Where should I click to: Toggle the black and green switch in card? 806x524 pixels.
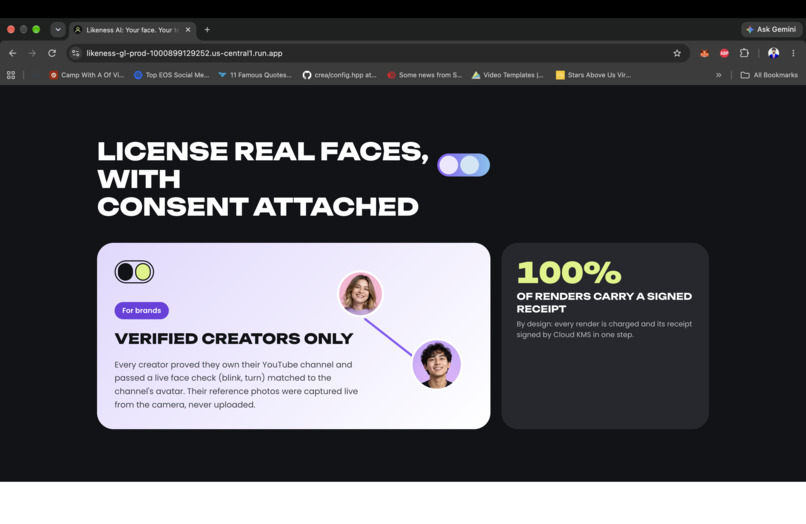pyautogui.click(x=134, y=272)
